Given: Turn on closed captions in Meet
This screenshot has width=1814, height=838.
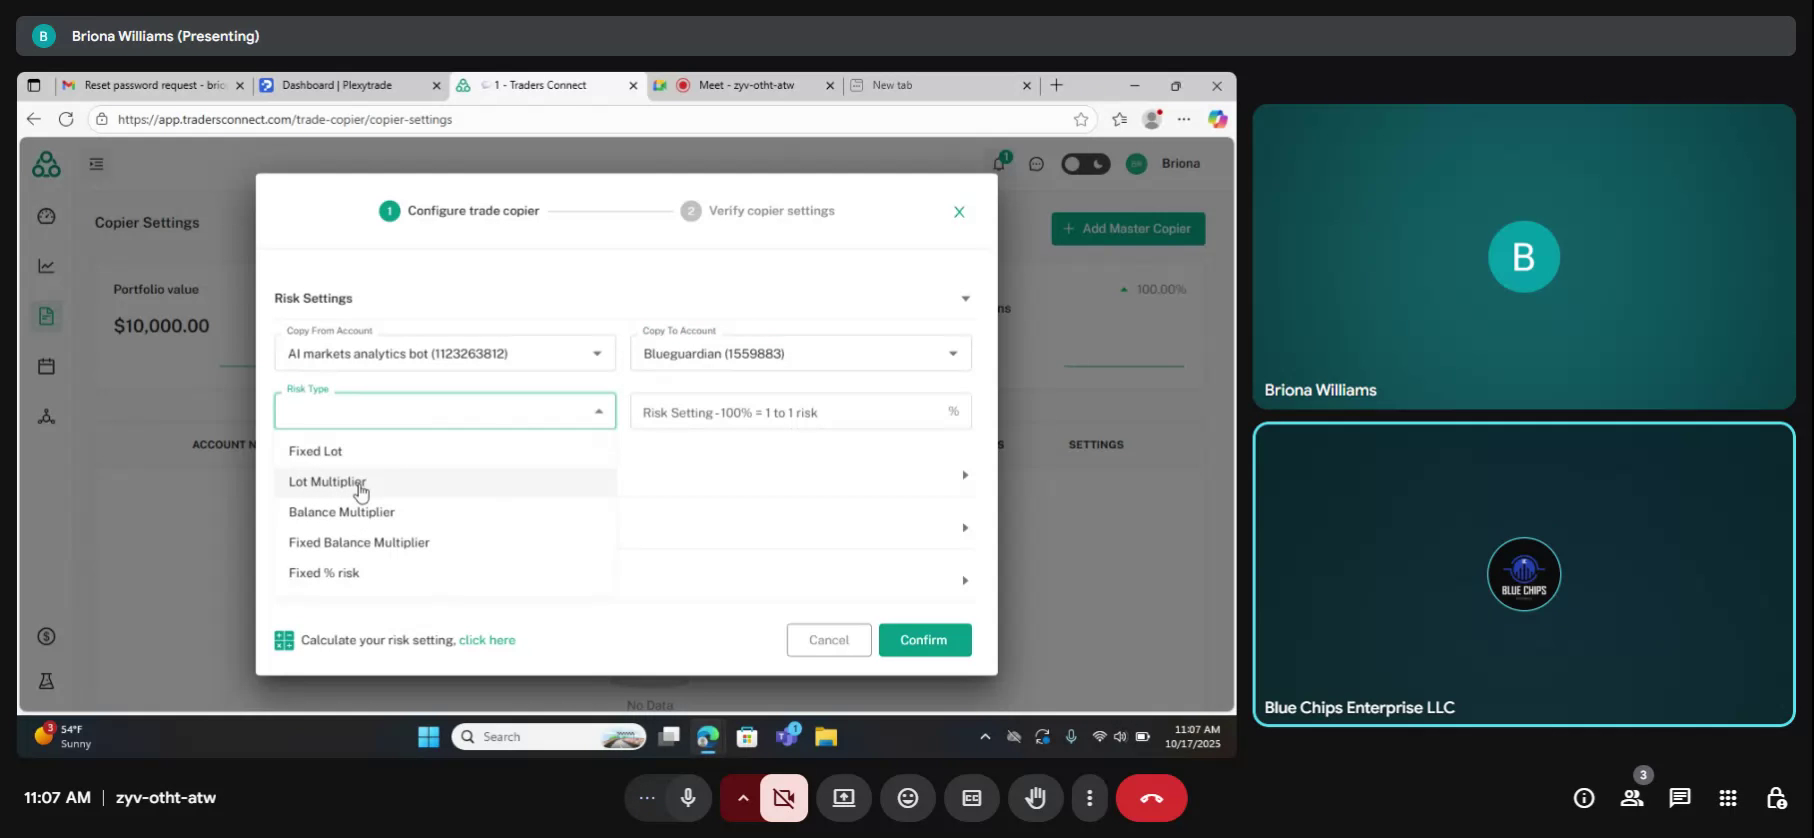Looking at the screenshot, I should pyautogui.click(x=971, y=798).
